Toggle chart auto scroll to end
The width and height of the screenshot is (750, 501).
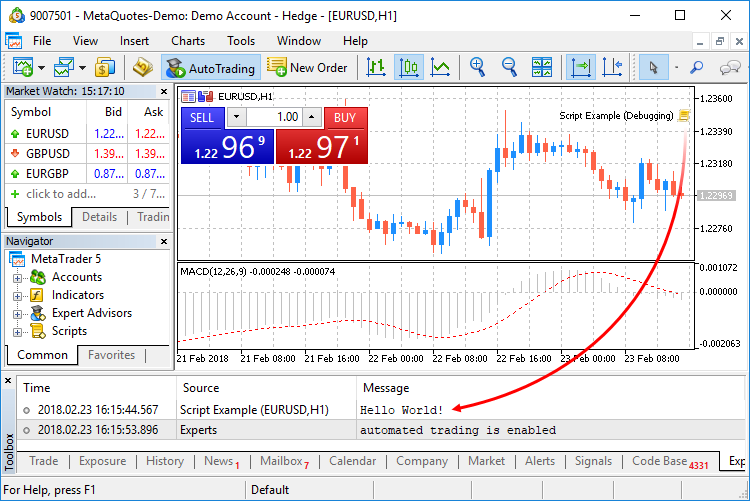click(581, 67)
